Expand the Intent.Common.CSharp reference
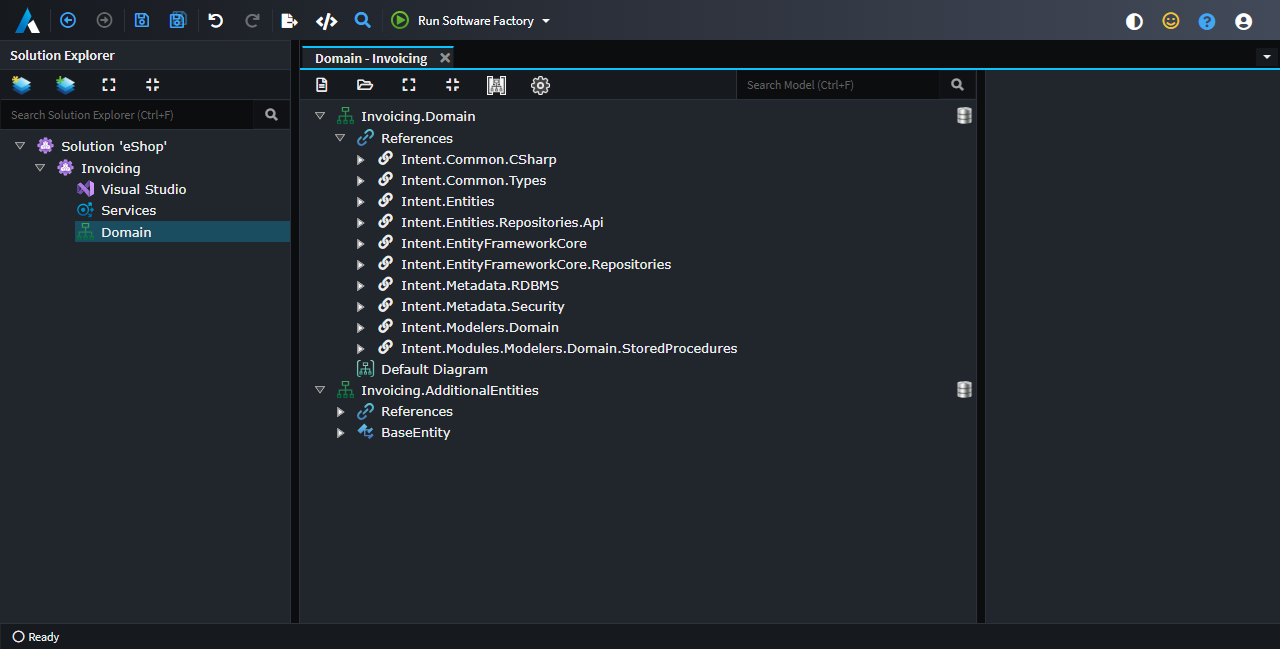The image size is (1280, 649). coord(361,159)
